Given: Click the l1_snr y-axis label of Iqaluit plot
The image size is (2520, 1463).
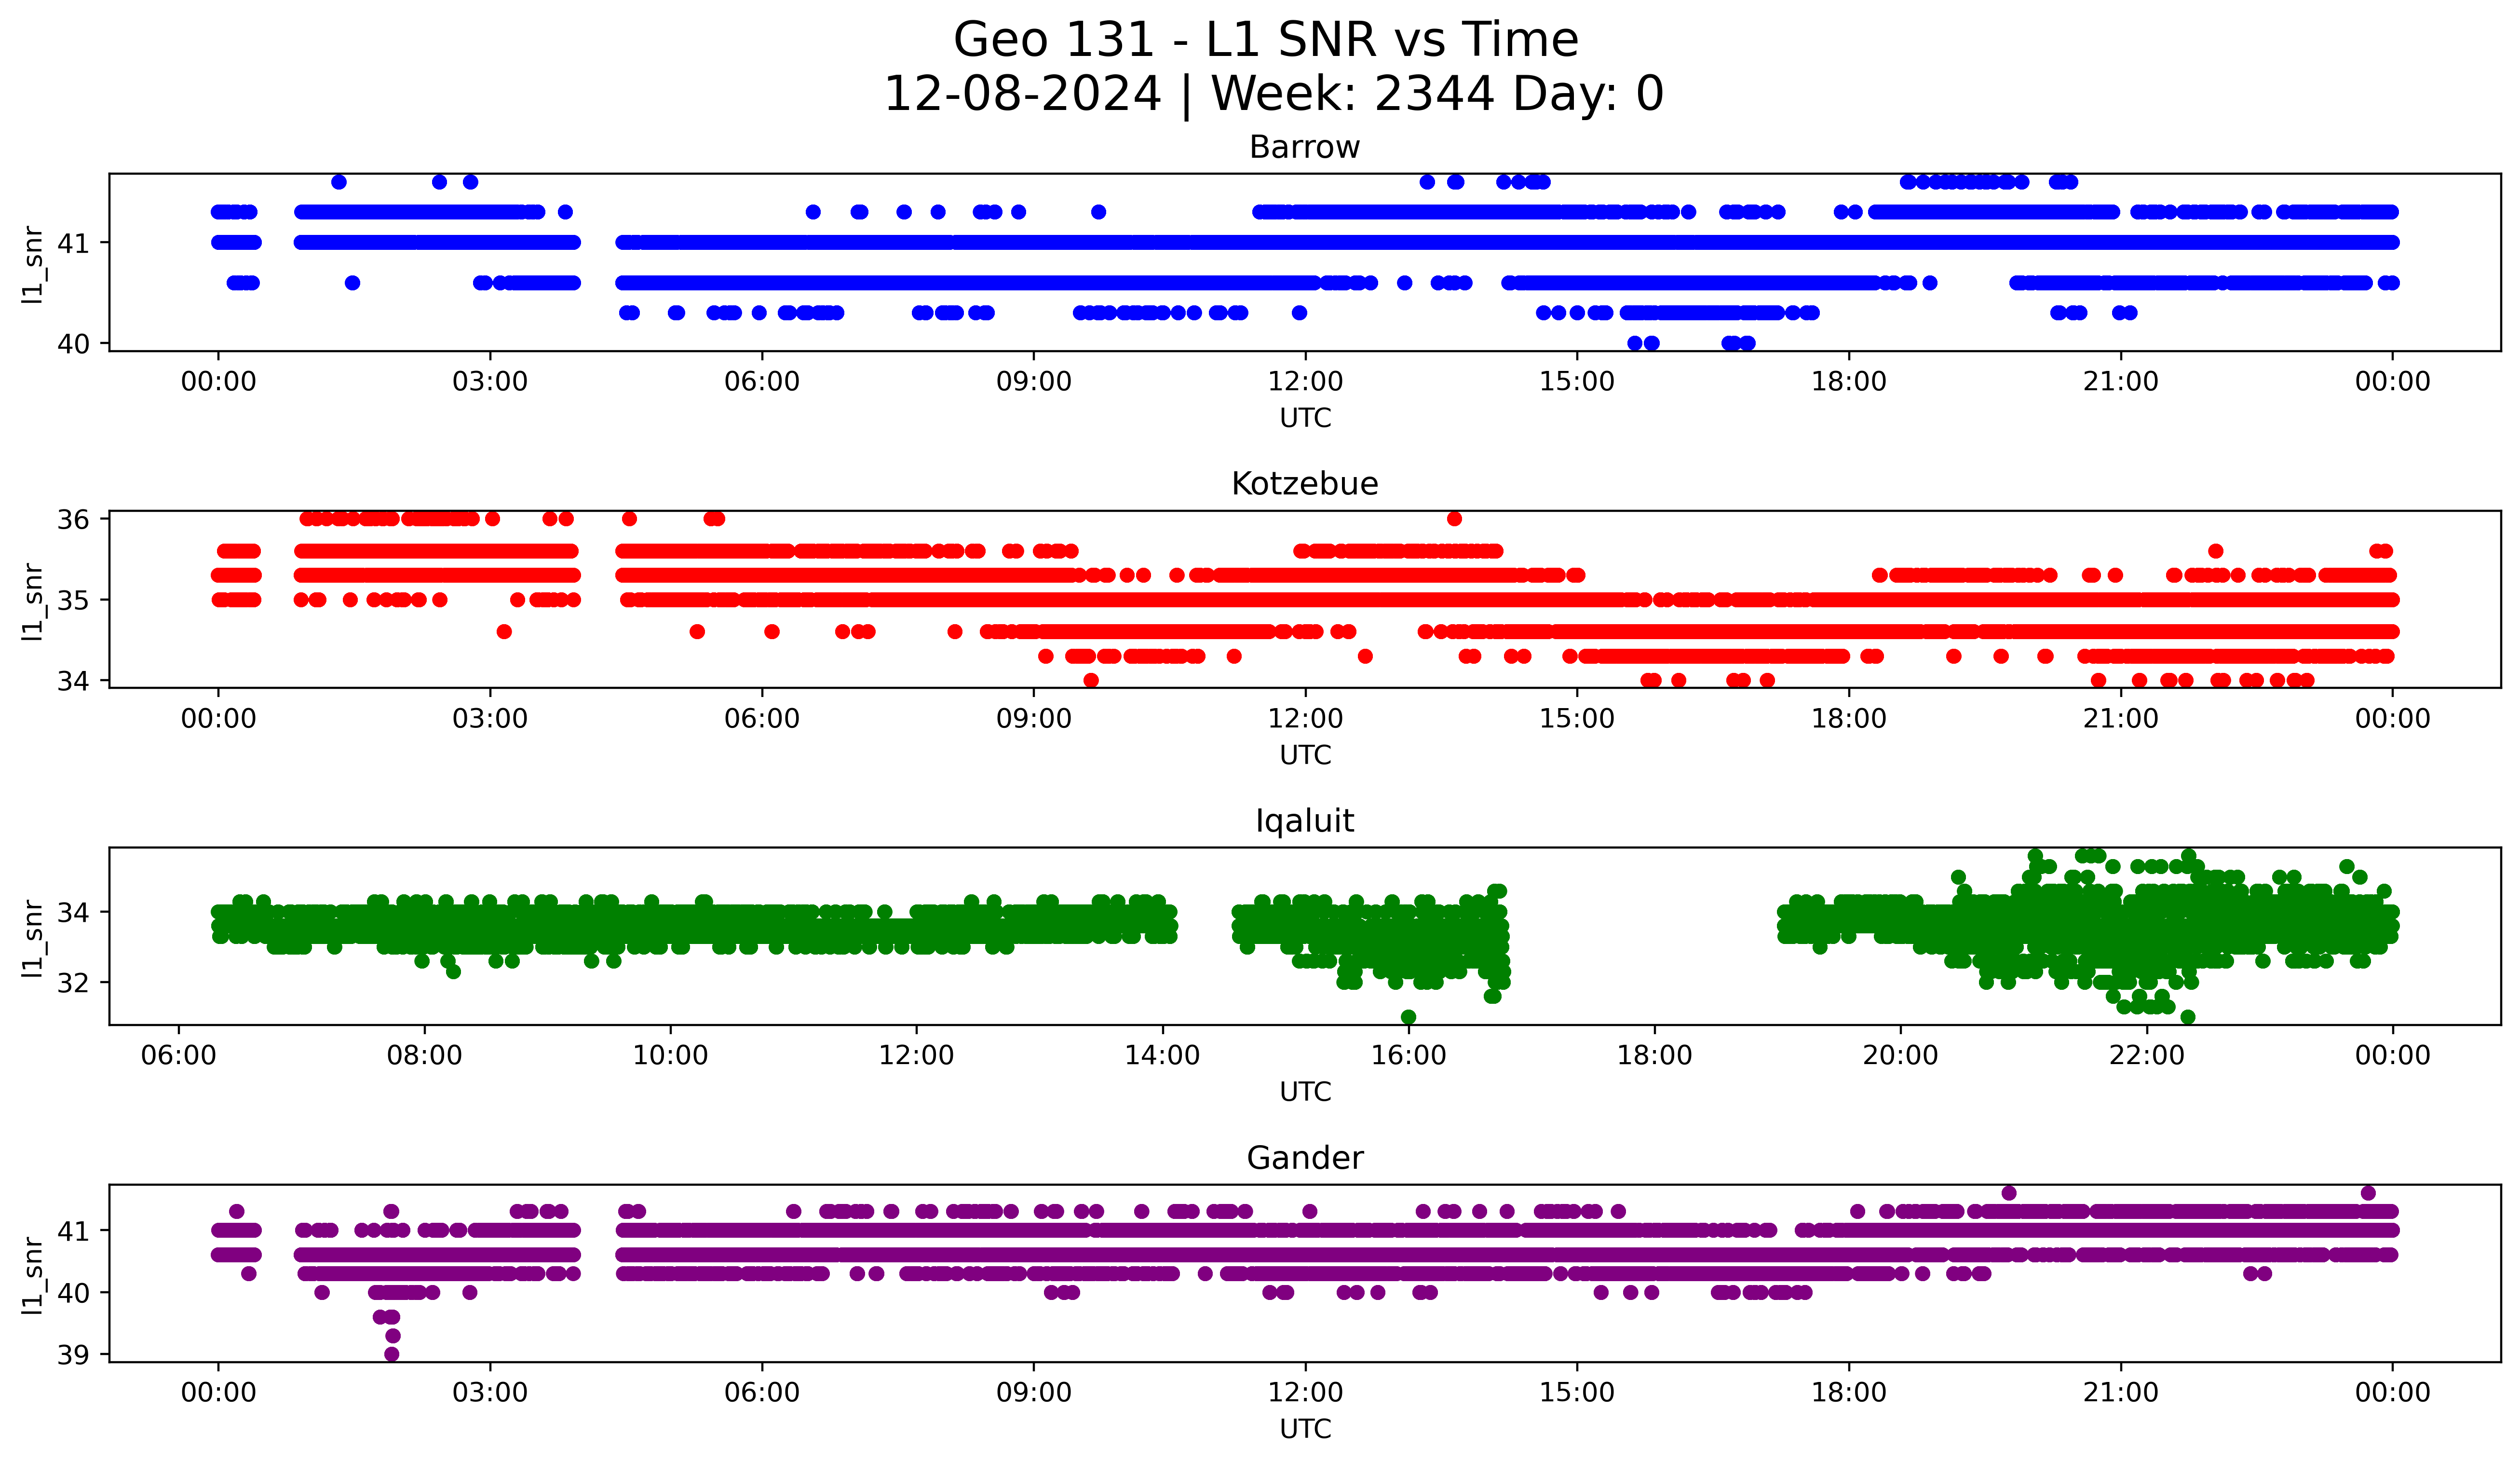Looking at the screenshot, I should point(32,938).
